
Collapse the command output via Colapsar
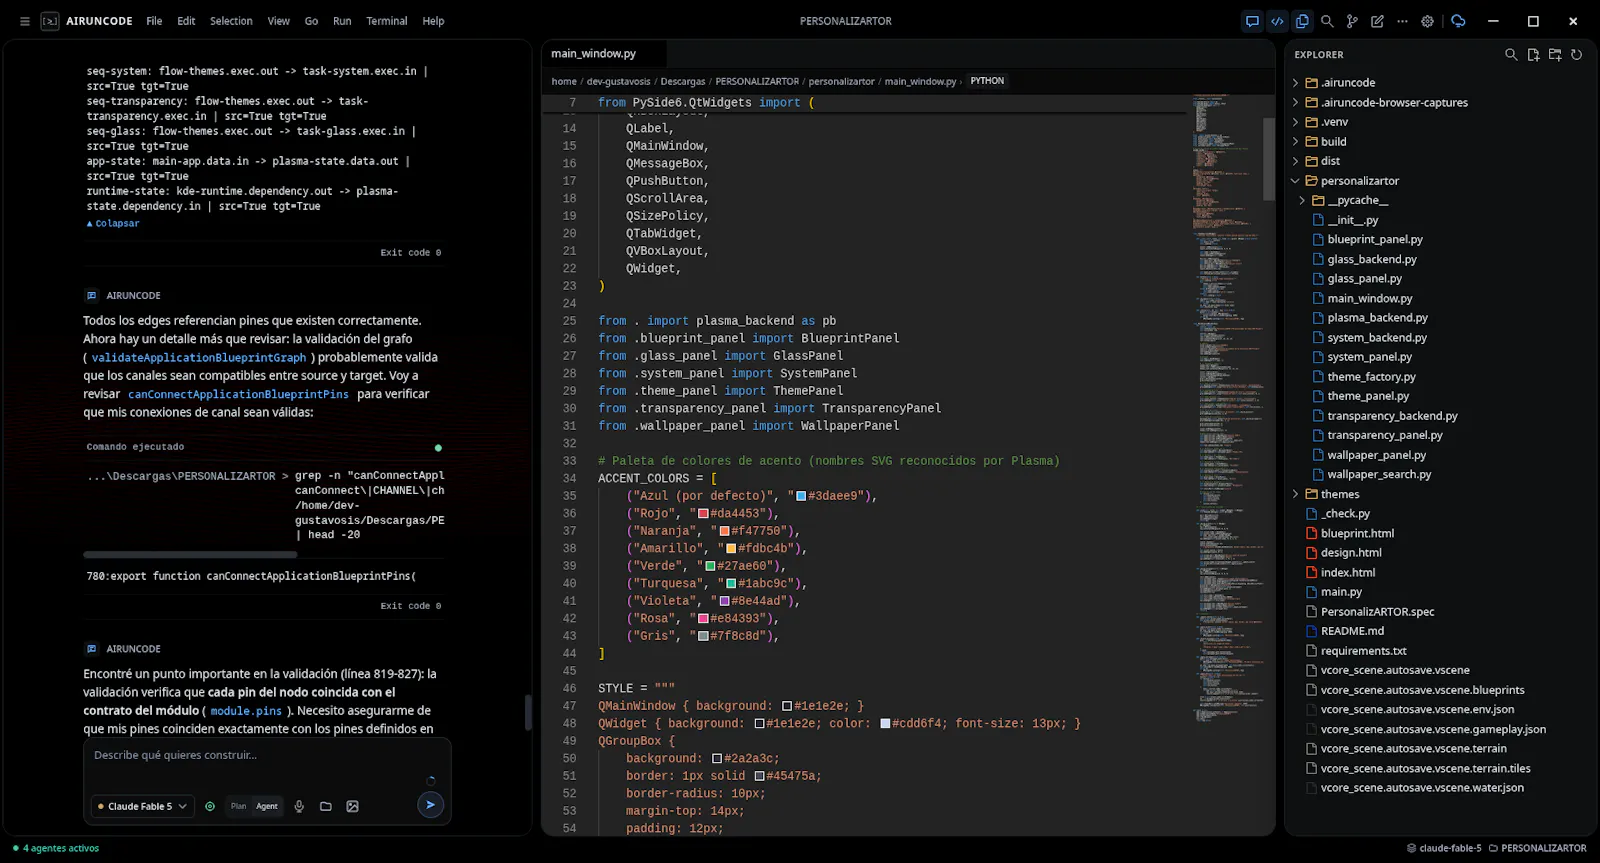113,224
